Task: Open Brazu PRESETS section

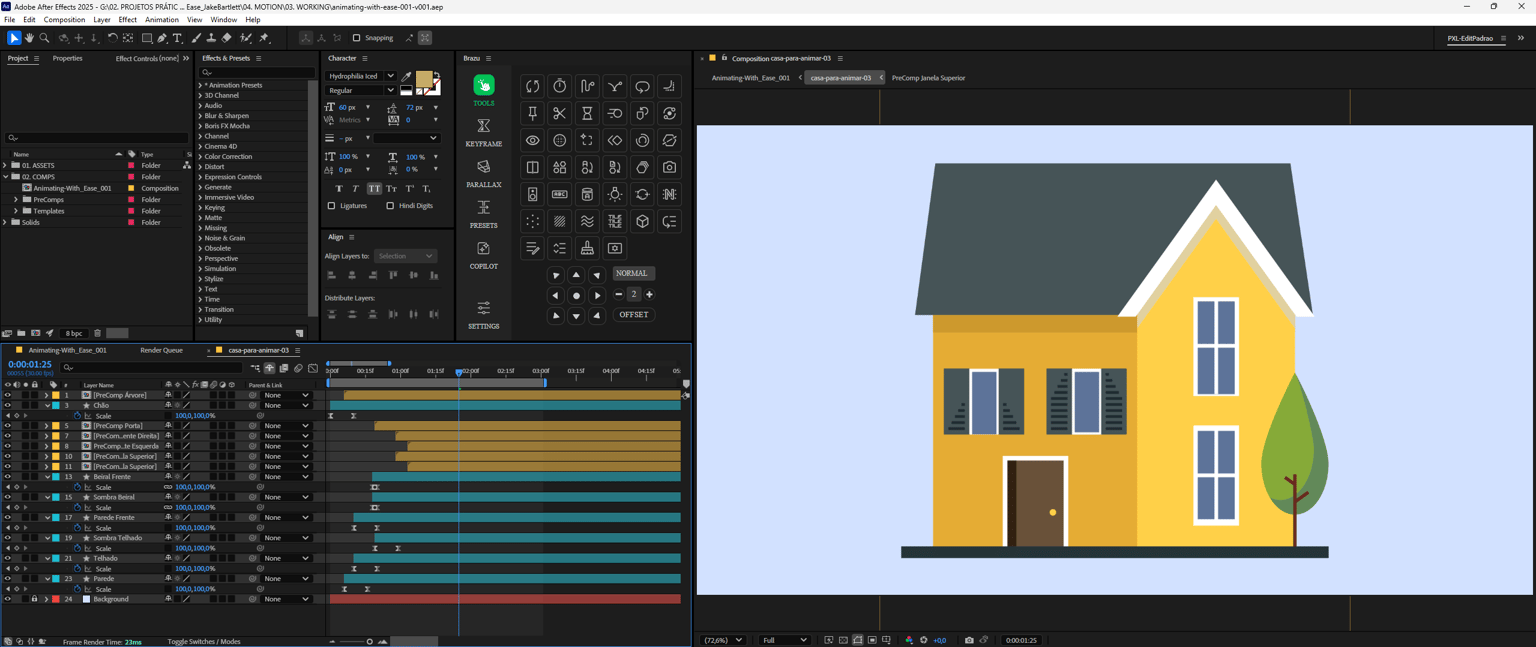Action: [484, 214]
